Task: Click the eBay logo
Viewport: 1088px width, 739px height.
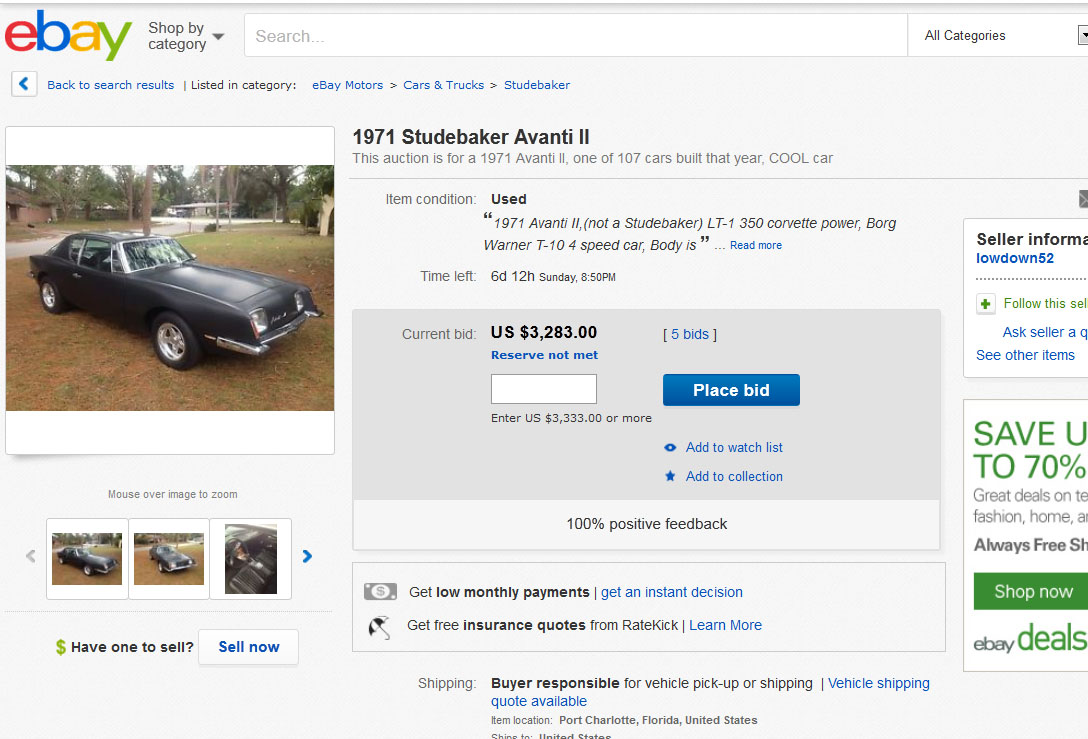Action: [x=68, y=36]
